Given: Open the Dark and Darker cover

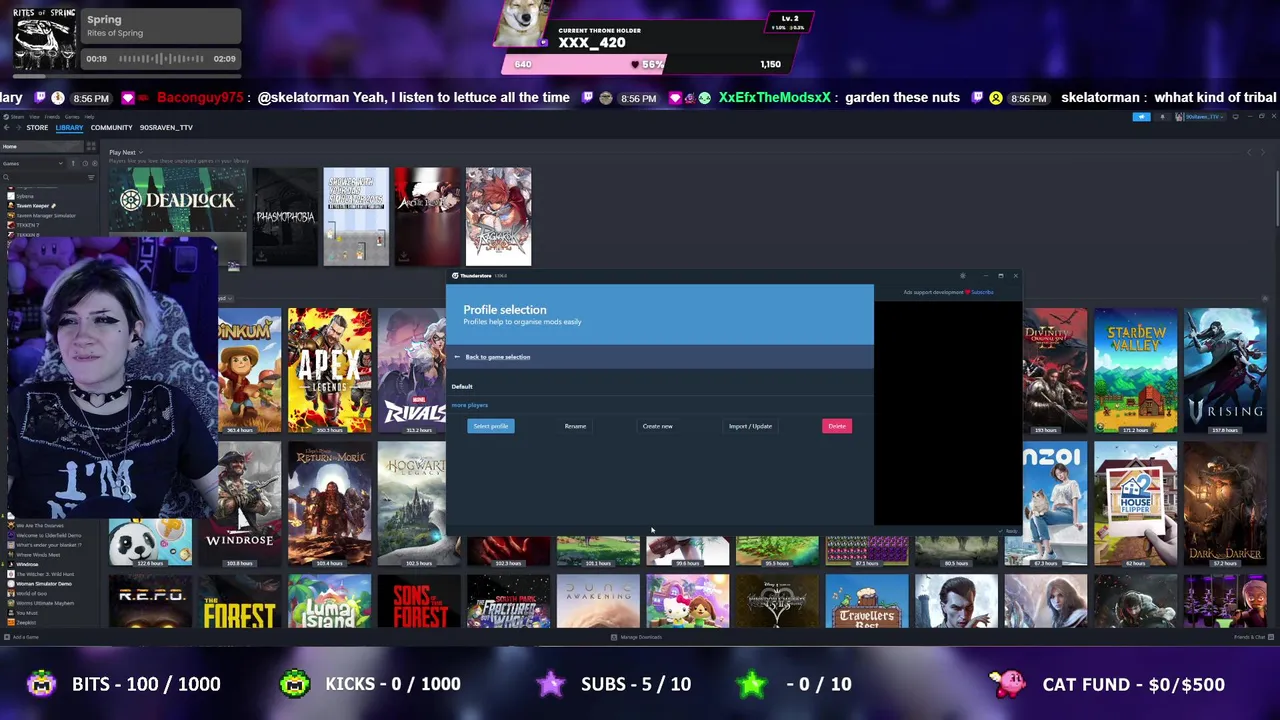Looking at the screenshot, I should point(1225,503).
